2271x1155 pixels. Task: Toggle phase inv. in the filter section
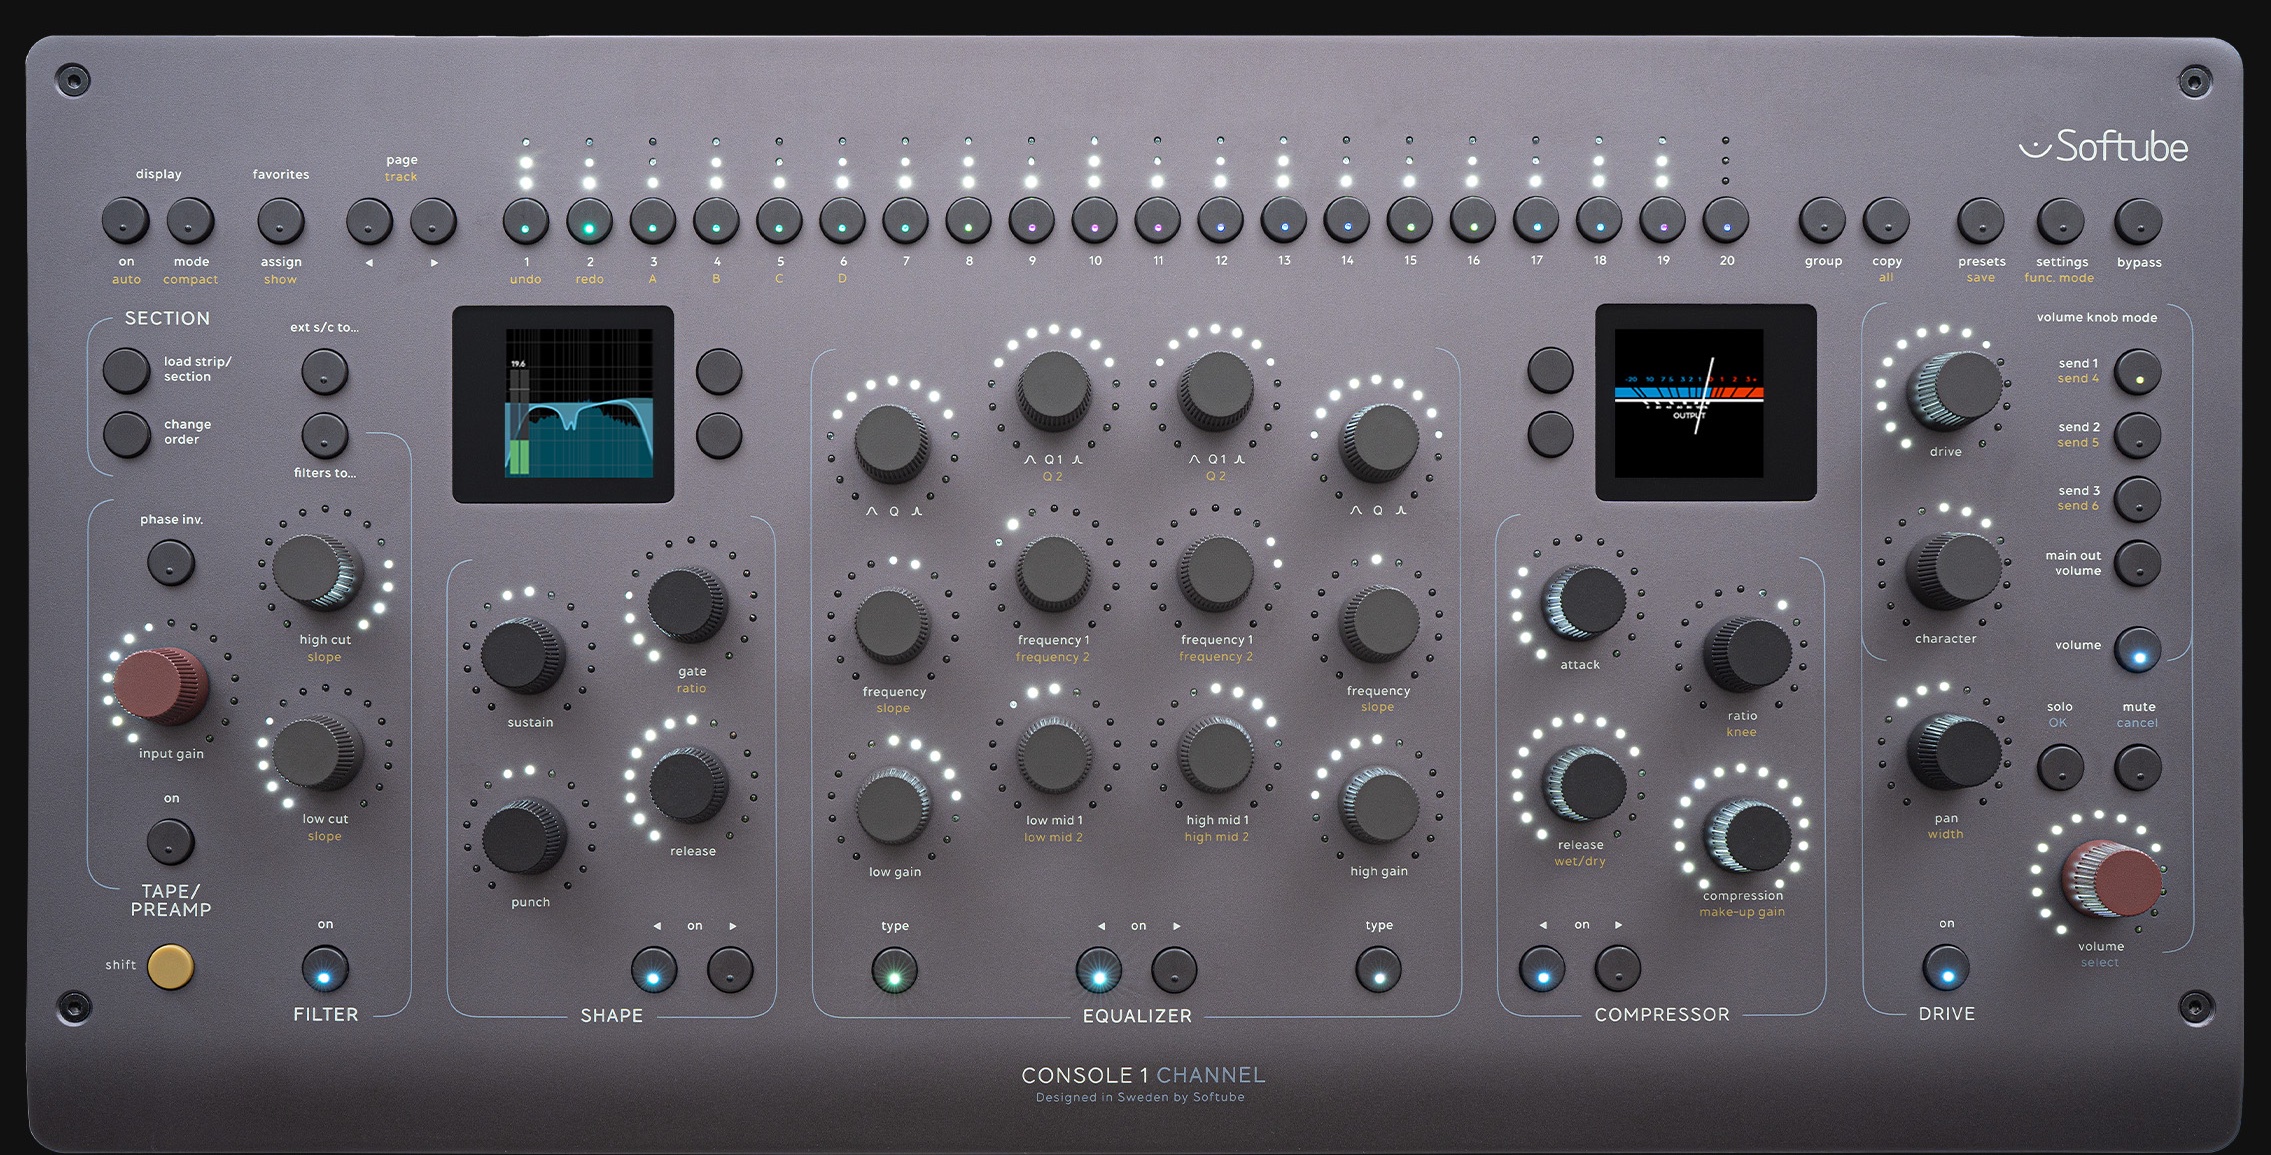171,563
